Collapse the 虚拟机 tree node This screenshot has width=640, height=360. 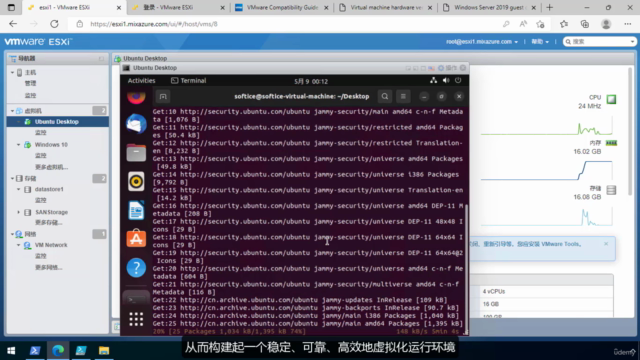tap(12, 111)
